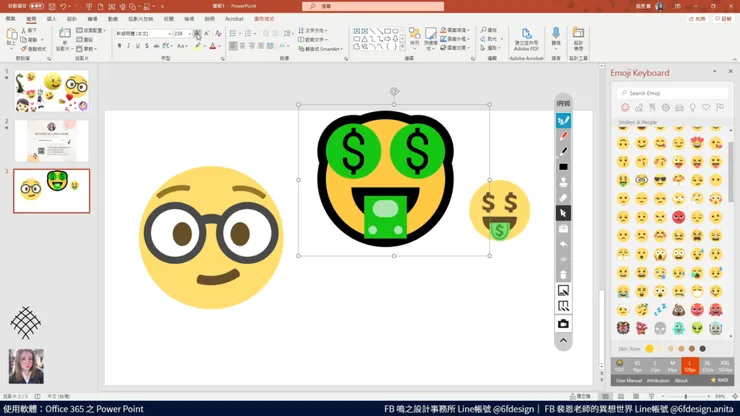This screenshot has height=416, width=740.
Task: Toggle text shadow S button
Action: [x=147, y=46]
